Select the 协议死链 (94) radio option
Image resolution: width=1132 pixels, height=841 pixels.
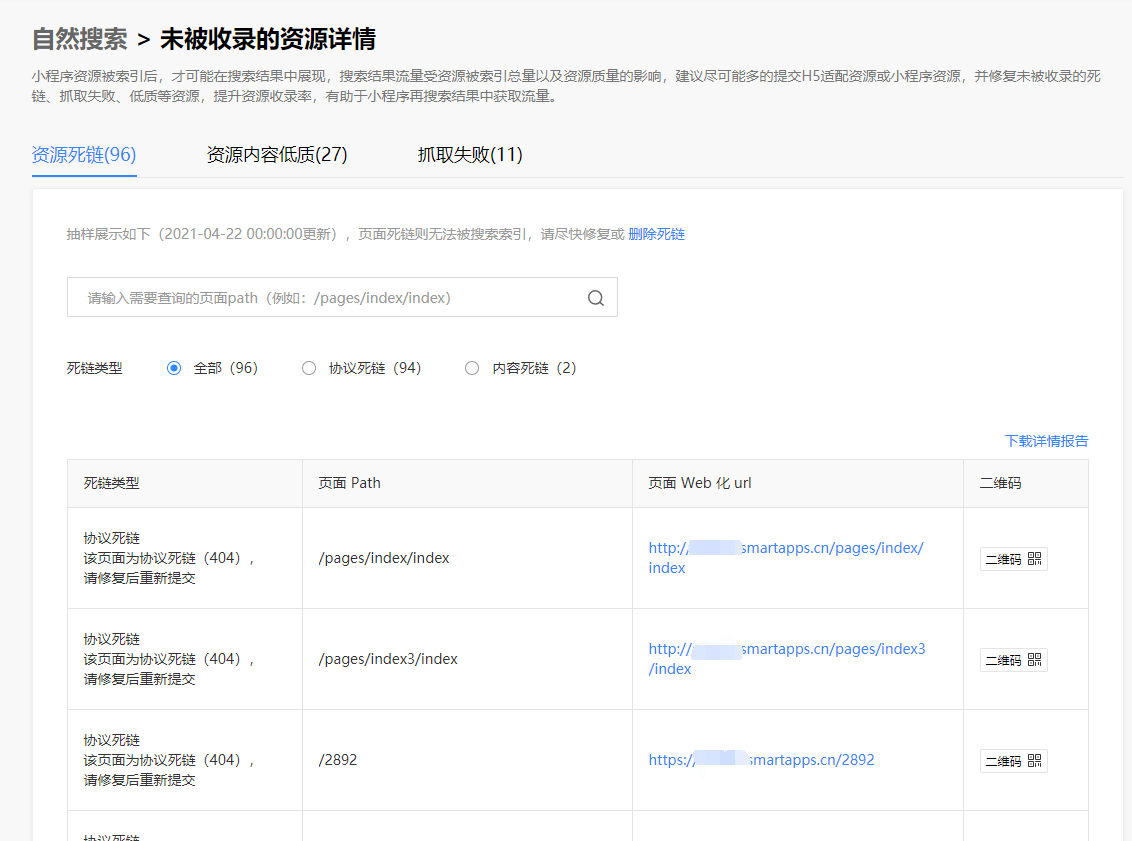[309, 368]
